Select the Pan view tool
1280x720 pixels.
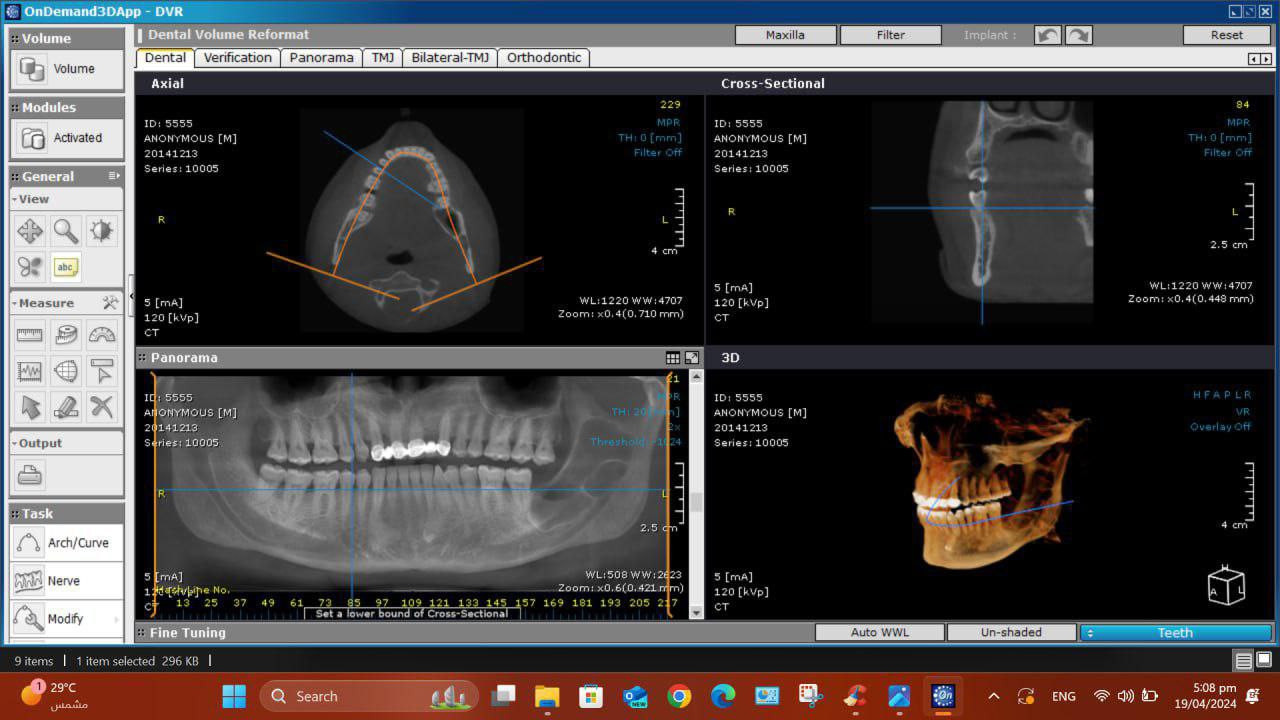[x=30, y=231]
